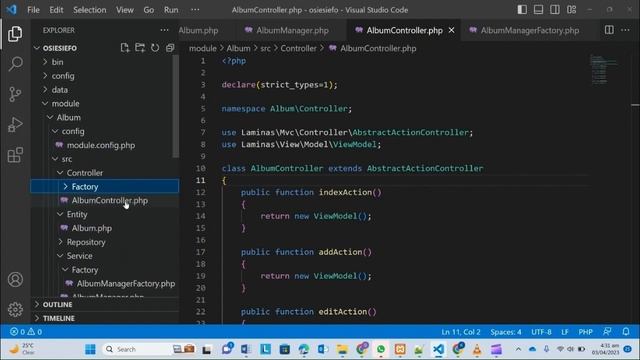Screen dimensions: 640x360
Task: Click the feedback icon in status bar
Action: [607, 332]
